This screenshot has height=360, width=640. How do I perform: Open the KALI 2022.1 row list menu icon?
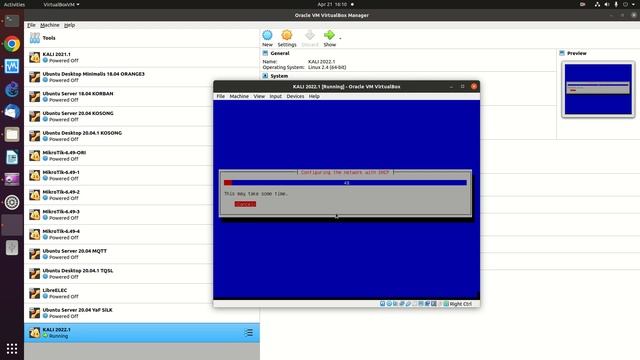click(x=249, y=333)
